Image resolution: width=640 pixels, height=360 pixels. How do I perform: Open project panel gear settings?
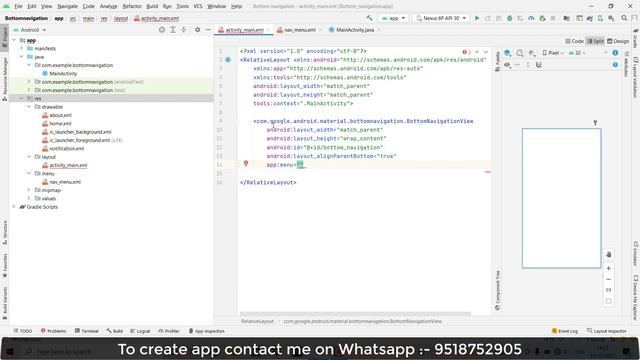click(x=198, y=30)
